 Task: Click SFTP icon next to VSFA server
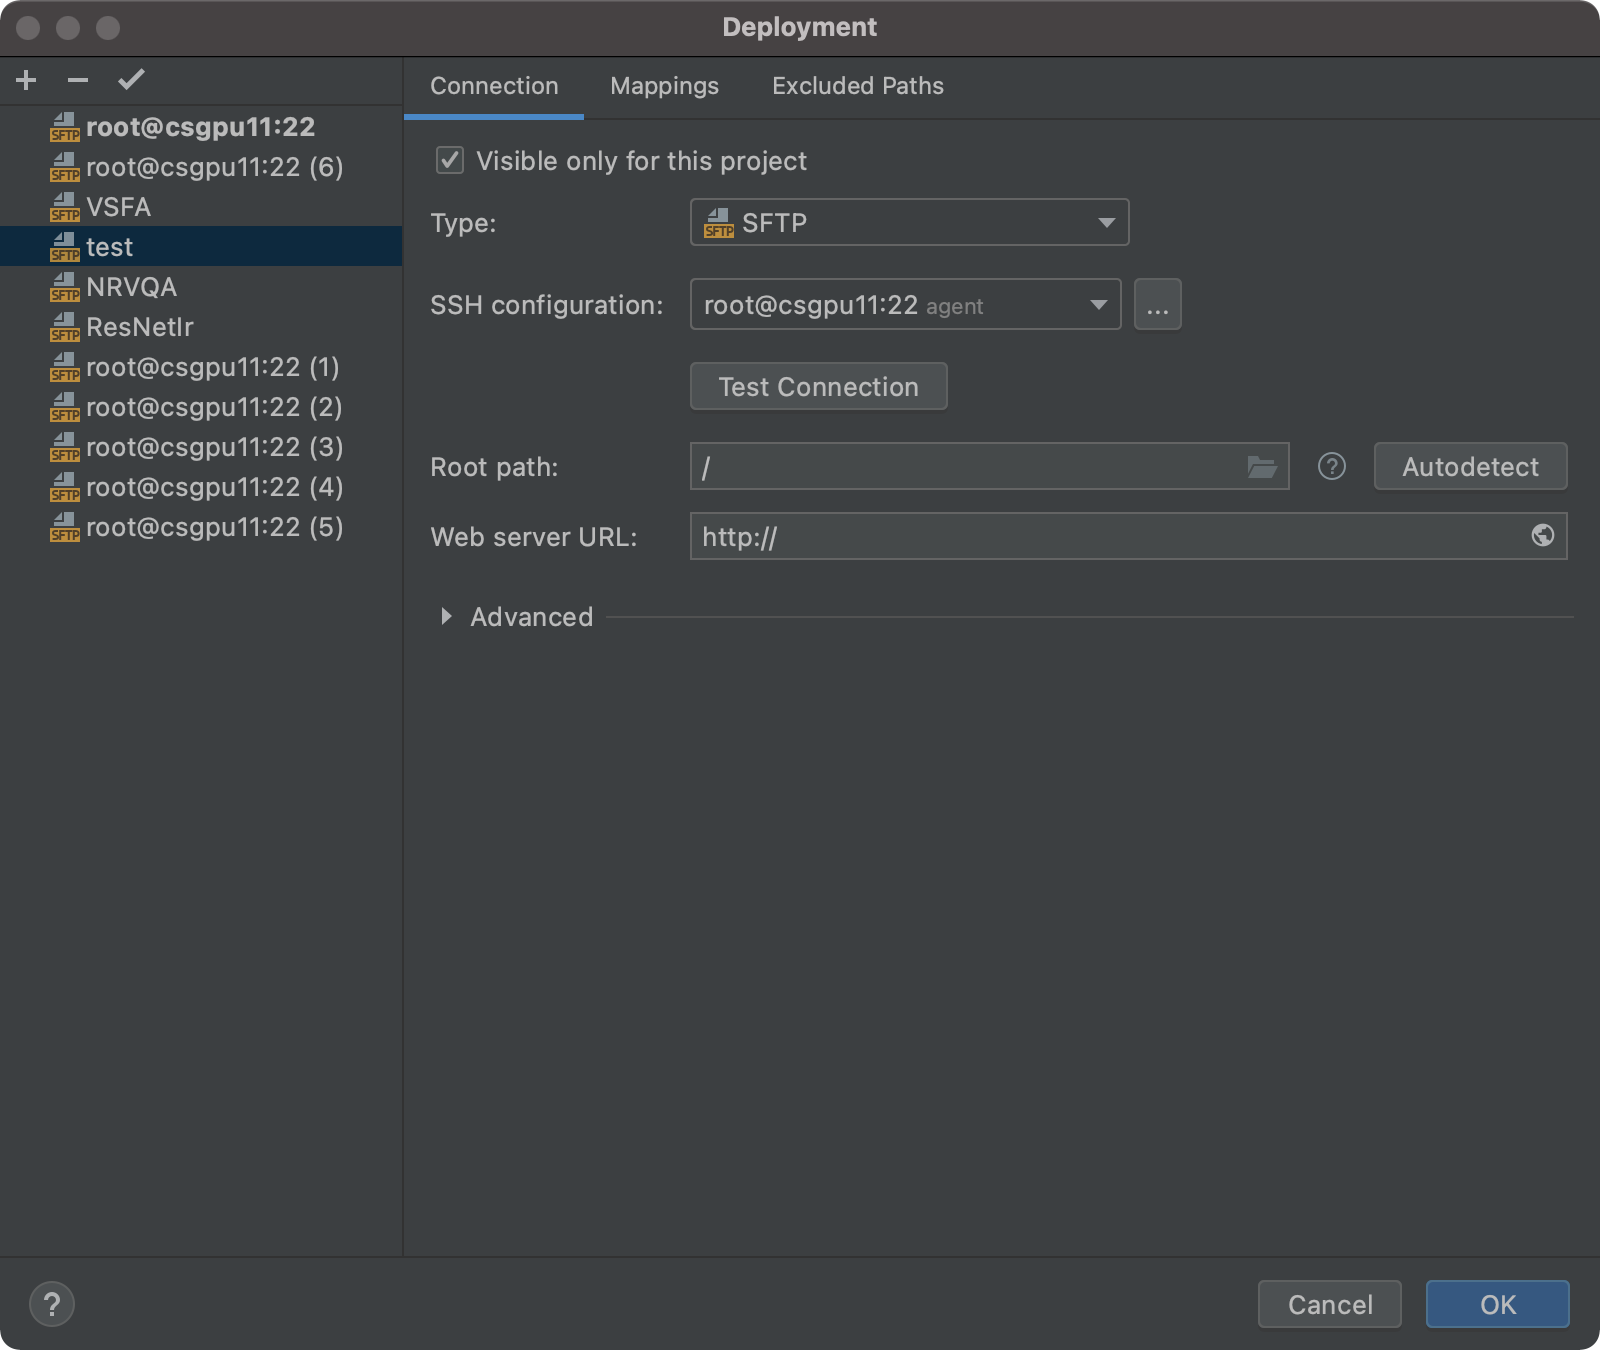pos(65,207)
